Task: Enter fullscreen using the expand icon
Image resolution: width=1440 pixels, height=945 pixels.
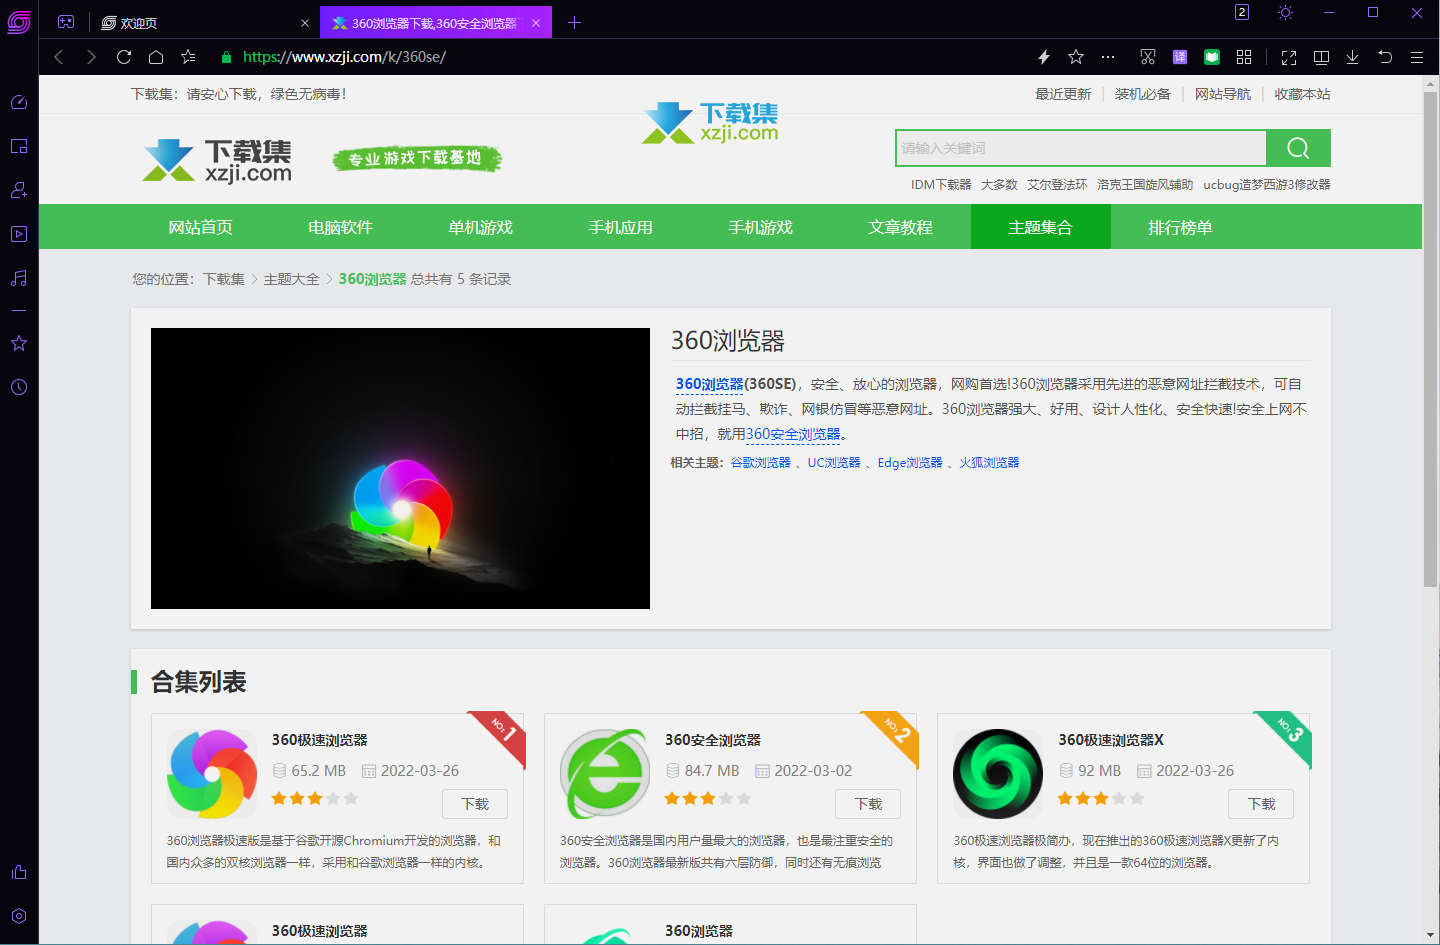Action: pos(1289,57)
